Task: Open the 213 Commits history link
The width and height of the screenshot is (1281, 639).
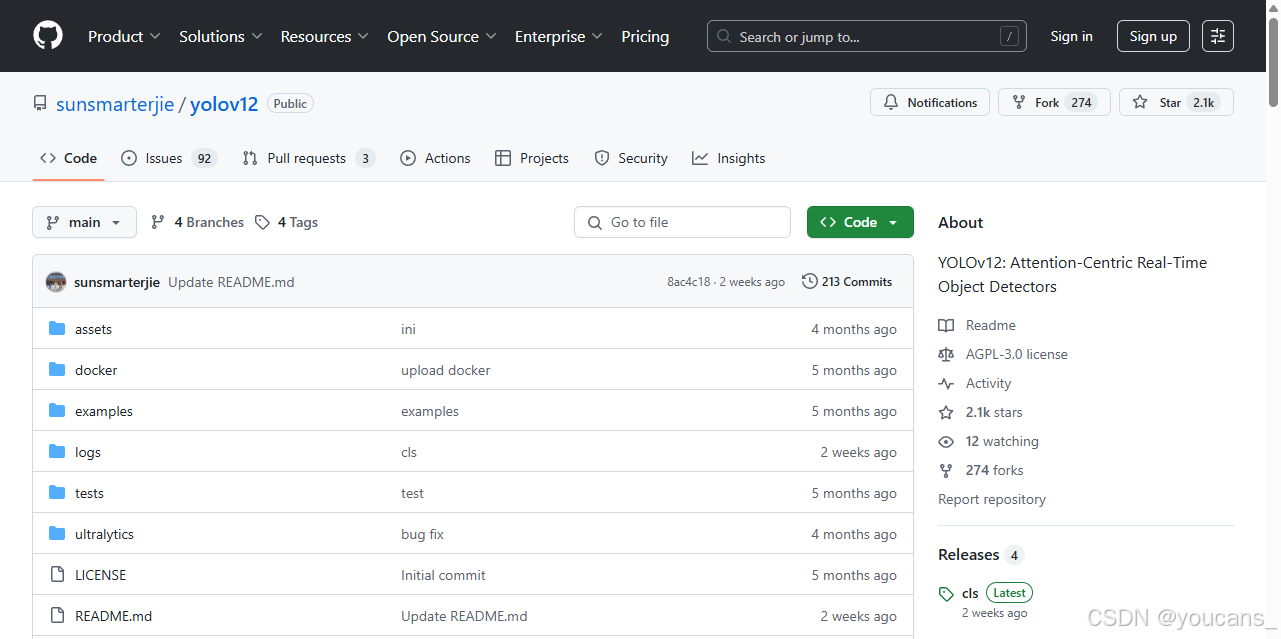Action: tap(847, 282)
